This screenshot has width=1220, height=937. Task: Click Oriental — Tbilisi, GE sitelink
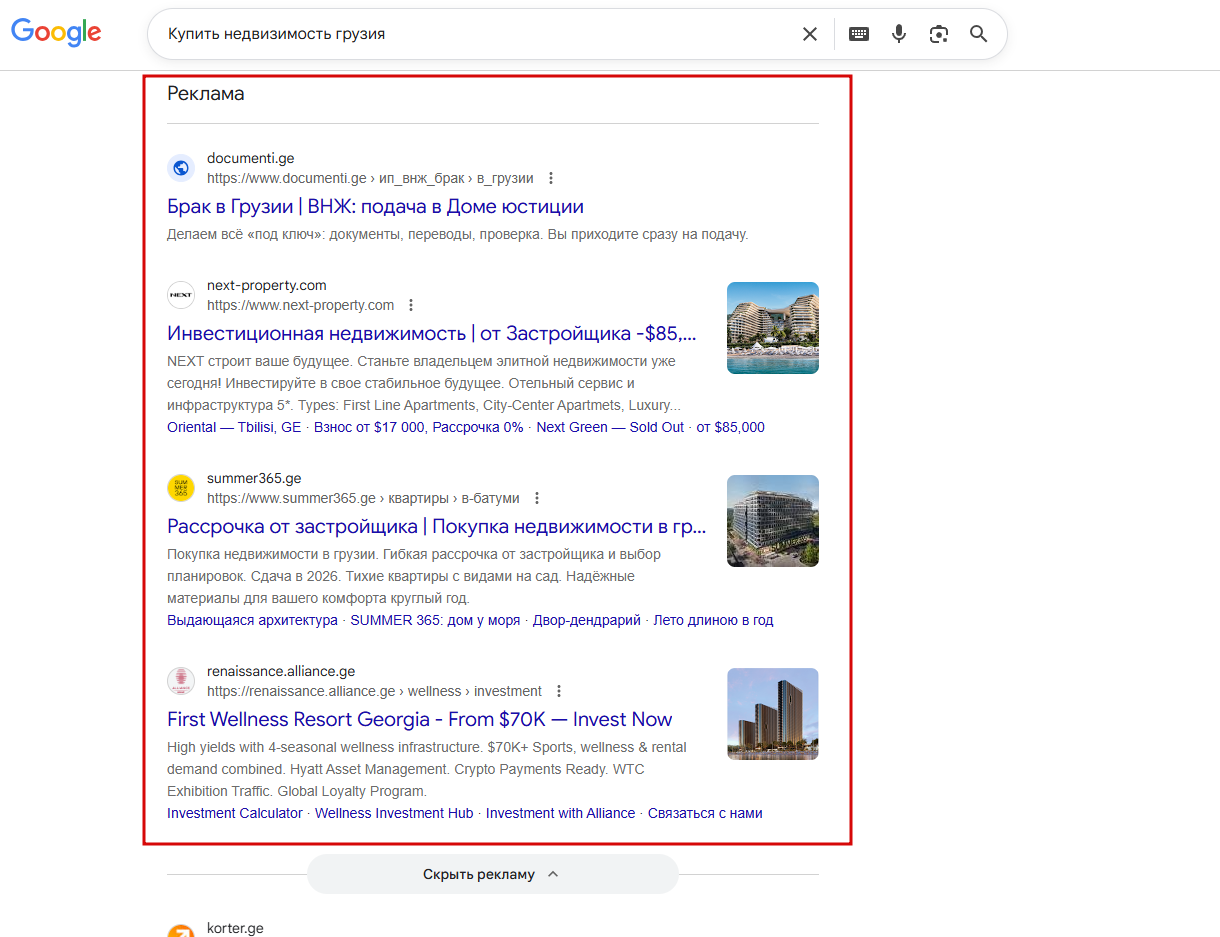coord(234,427)
